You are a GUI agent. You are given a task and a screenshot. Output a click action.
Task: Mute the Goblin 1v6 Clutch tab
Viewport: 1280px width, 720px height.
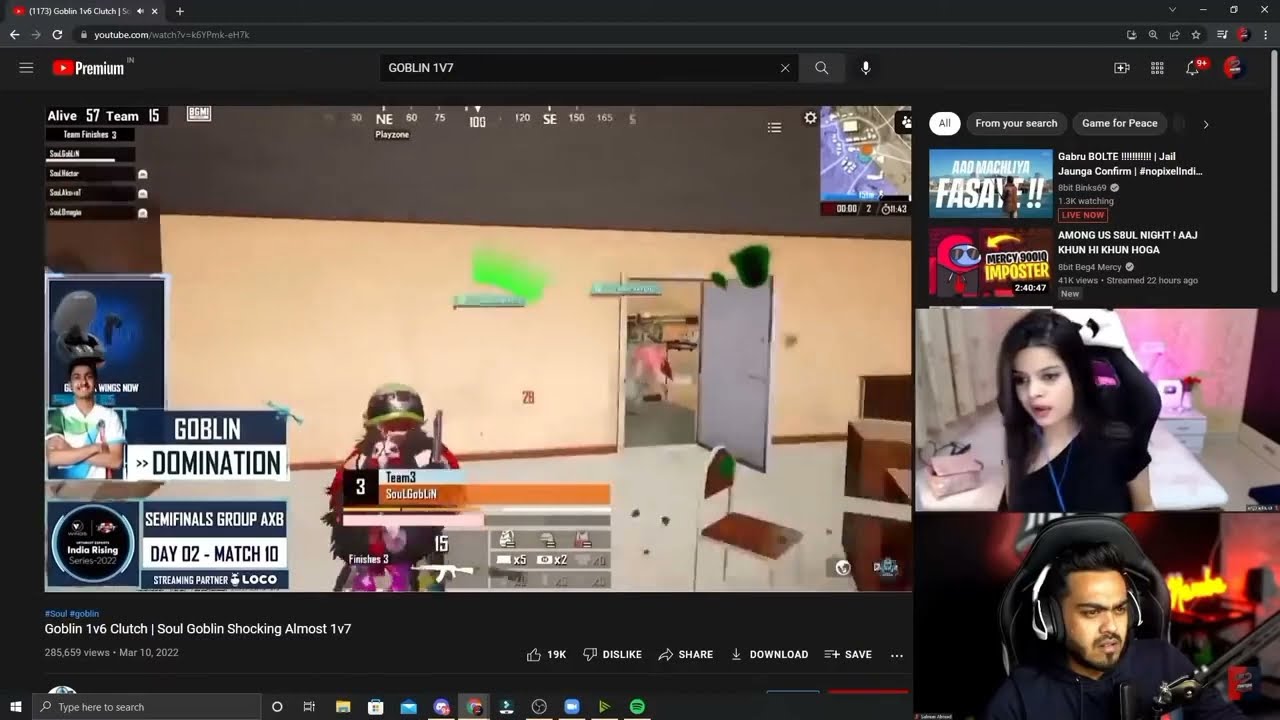coord(139,11)
